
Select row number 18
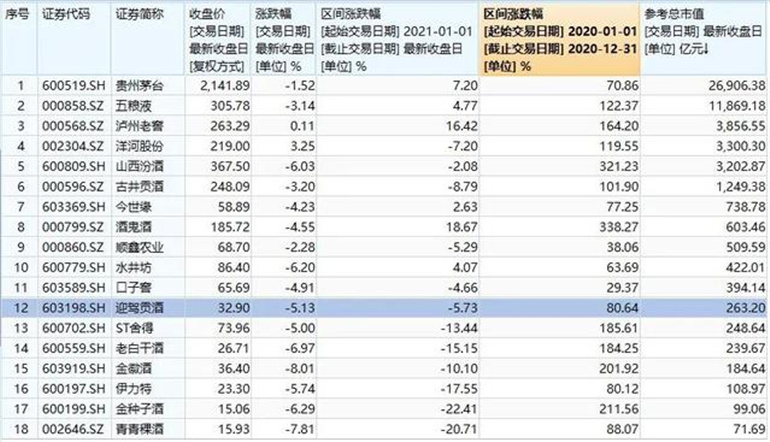click(21, 429)
